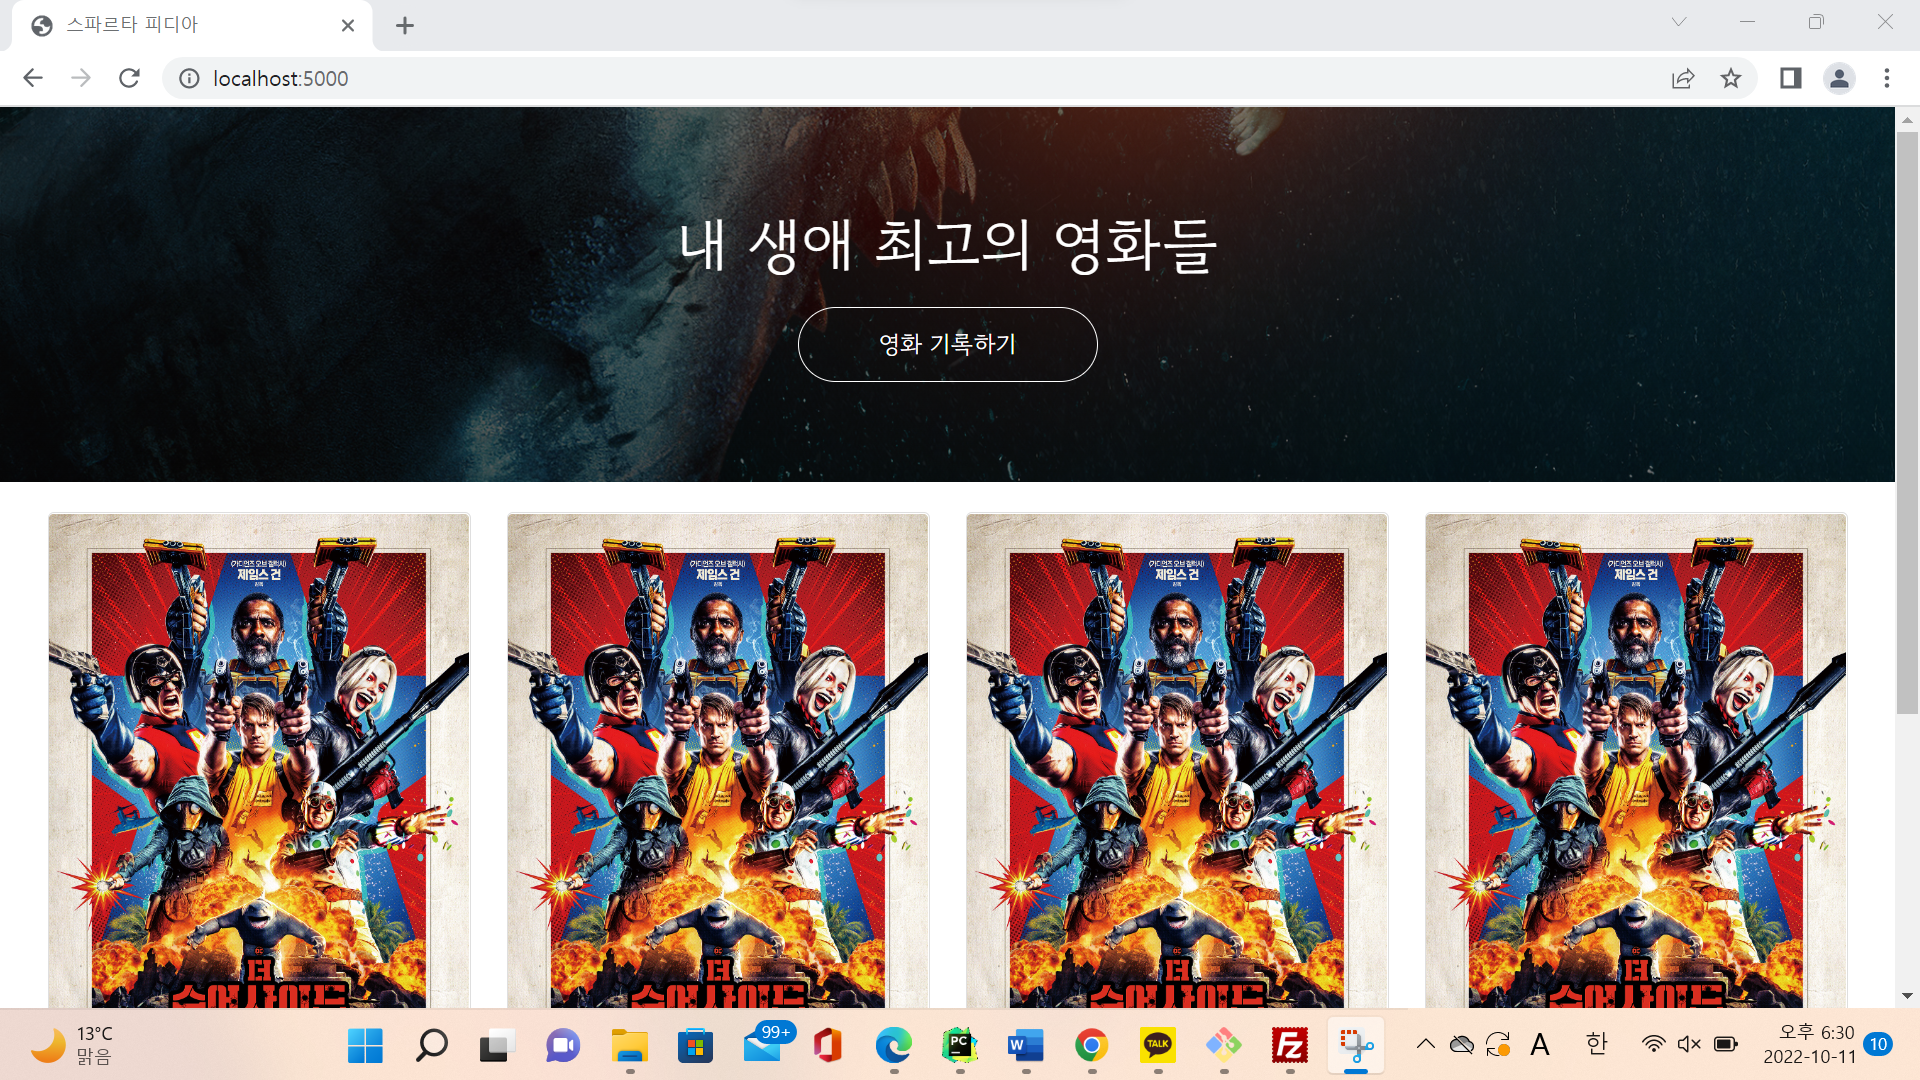This screenshot has height=1080, width=1920.
Task: Open OneDrive cloud tray icon
Action: pyautogui.click(x=1462, y=1045)
